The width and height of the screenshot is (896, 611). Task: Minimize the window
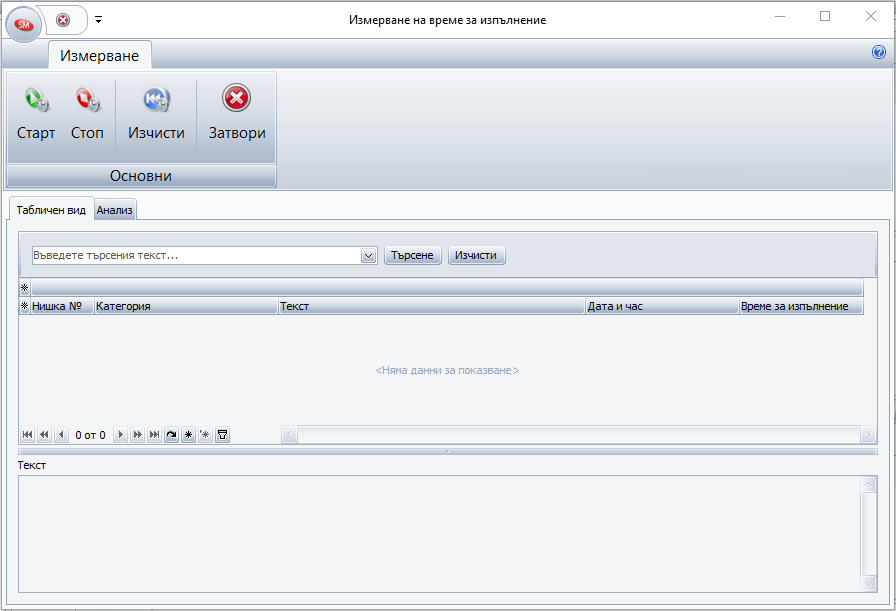[x=780, y=16]
